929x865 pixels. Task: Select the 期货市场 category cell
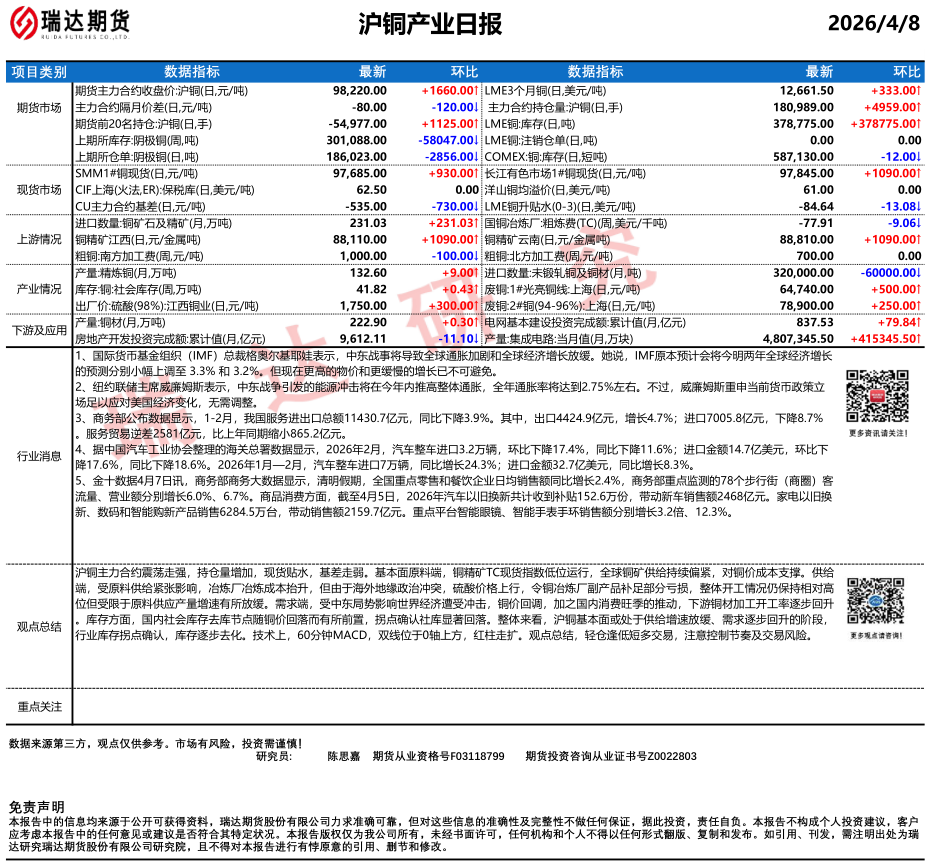[x=39, y=108]
